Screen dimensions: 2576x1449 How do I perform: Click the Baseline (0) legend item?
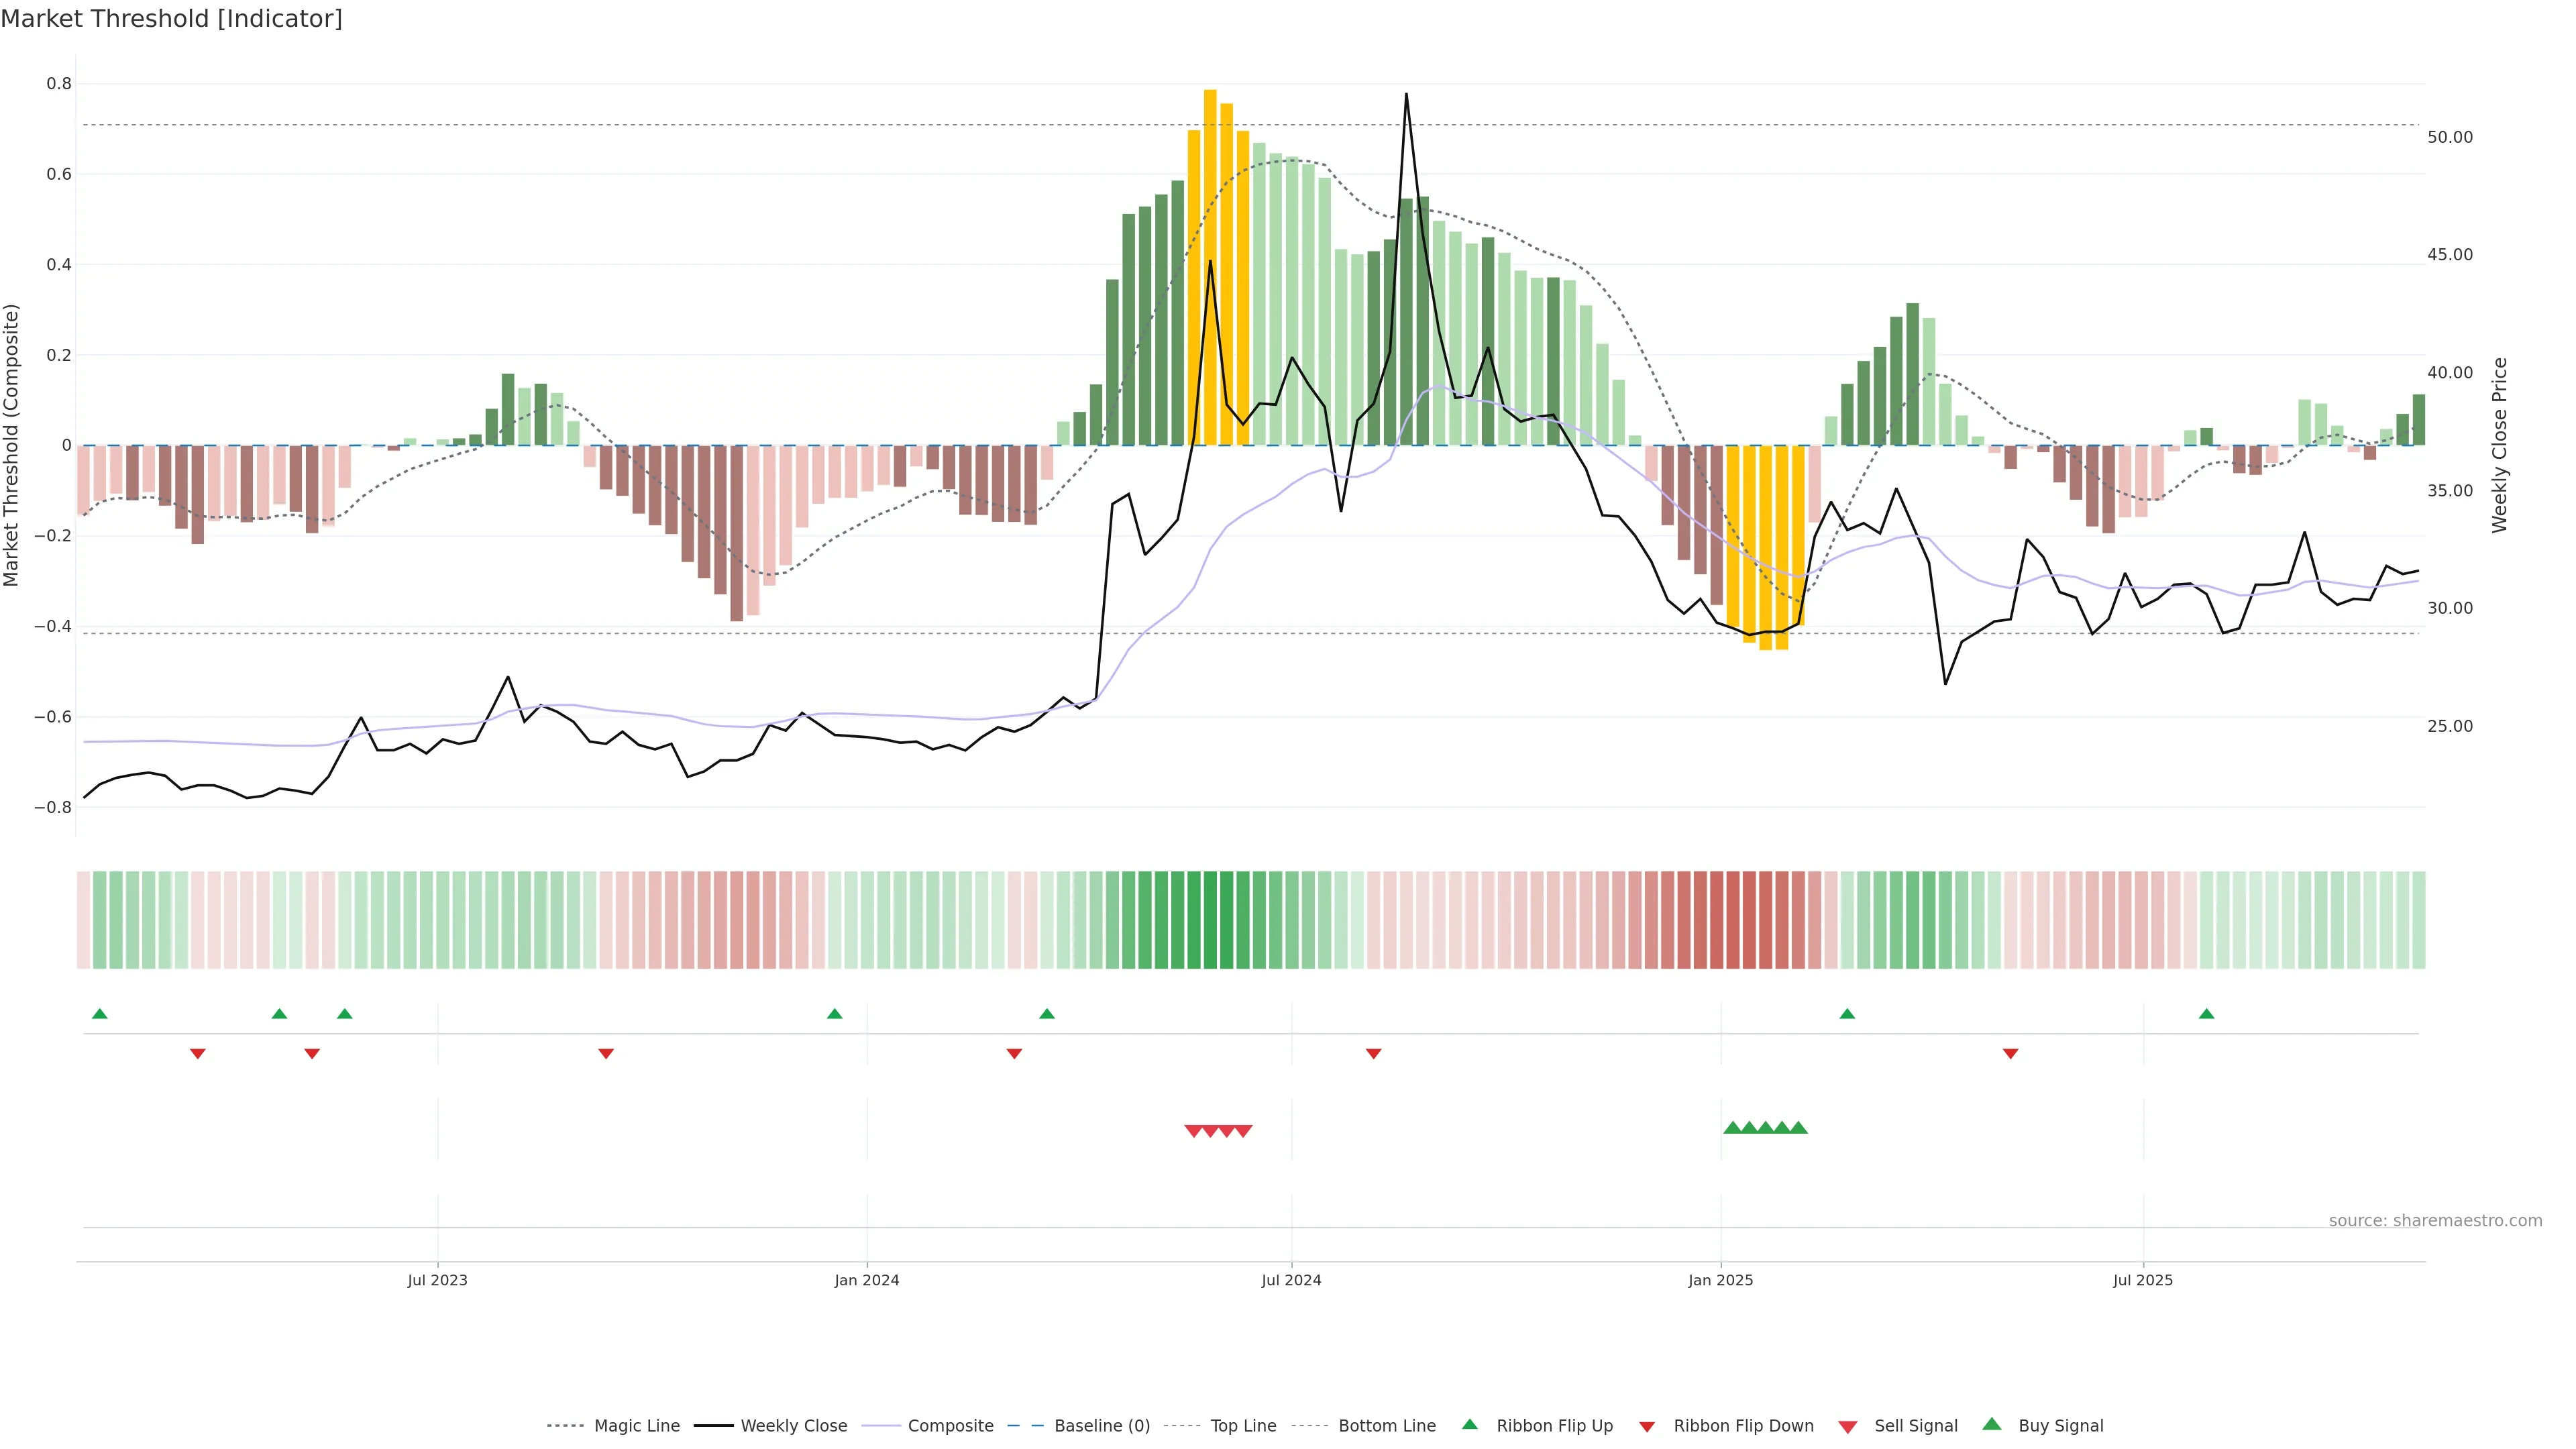1101,1426
